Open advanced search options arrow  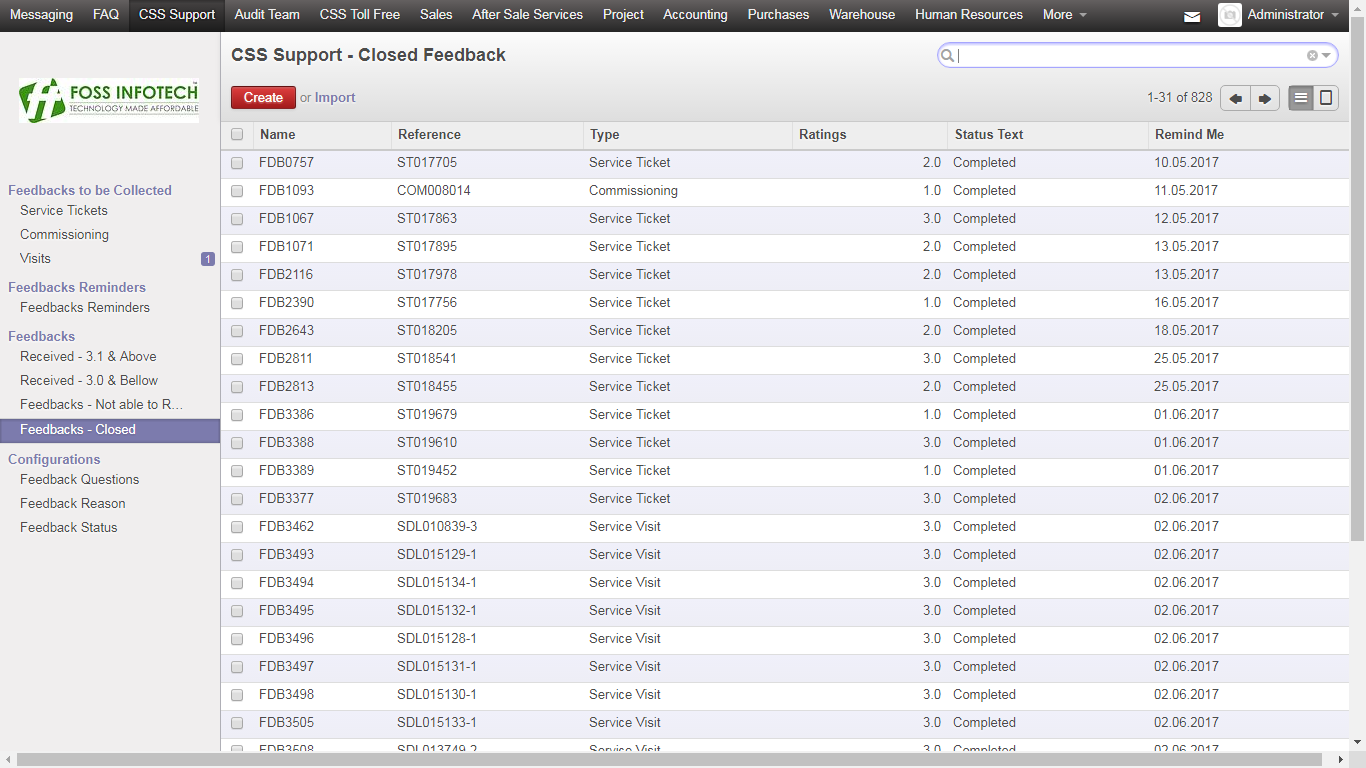(1326, 56)
